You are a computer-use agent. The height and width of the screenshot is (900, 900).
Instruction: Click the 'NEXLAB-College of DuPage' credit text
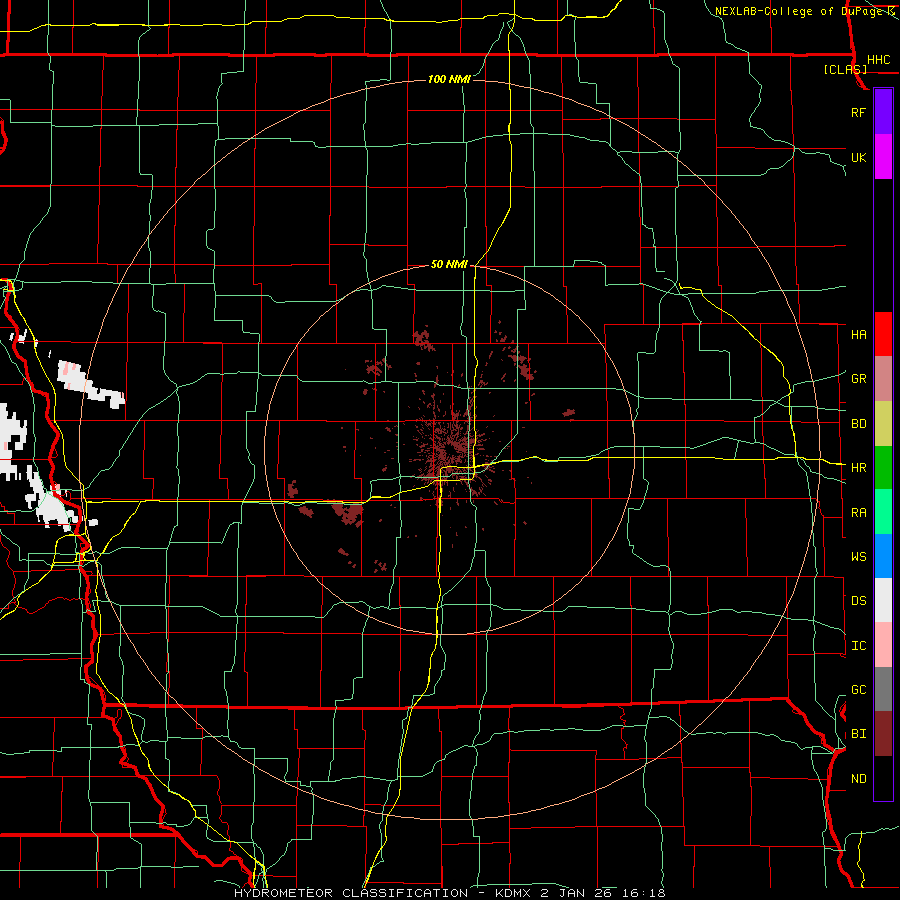tap(800, 11)
